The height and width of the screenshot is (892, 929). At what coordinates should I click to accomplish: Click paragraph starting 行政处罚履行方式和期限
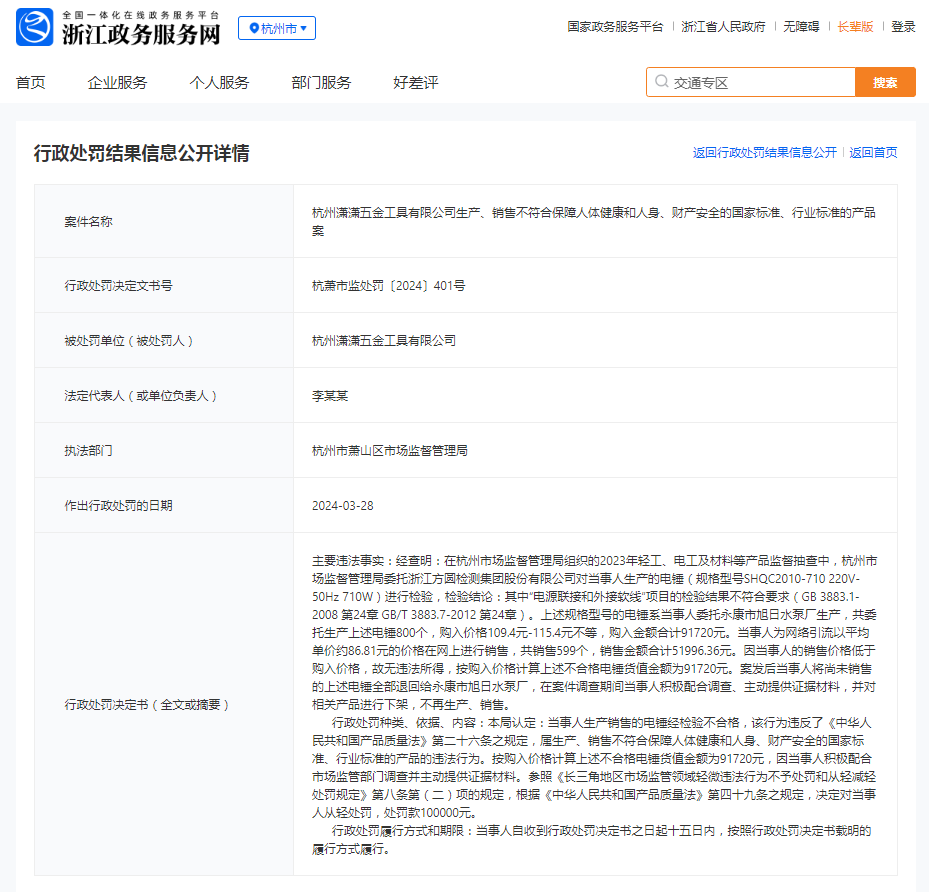[x=592, y=840]
